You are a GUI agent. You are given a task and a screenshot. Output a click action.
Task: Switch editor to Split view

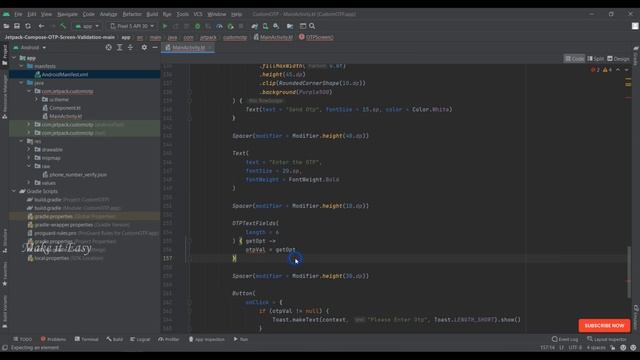click(x=596, y=59)
